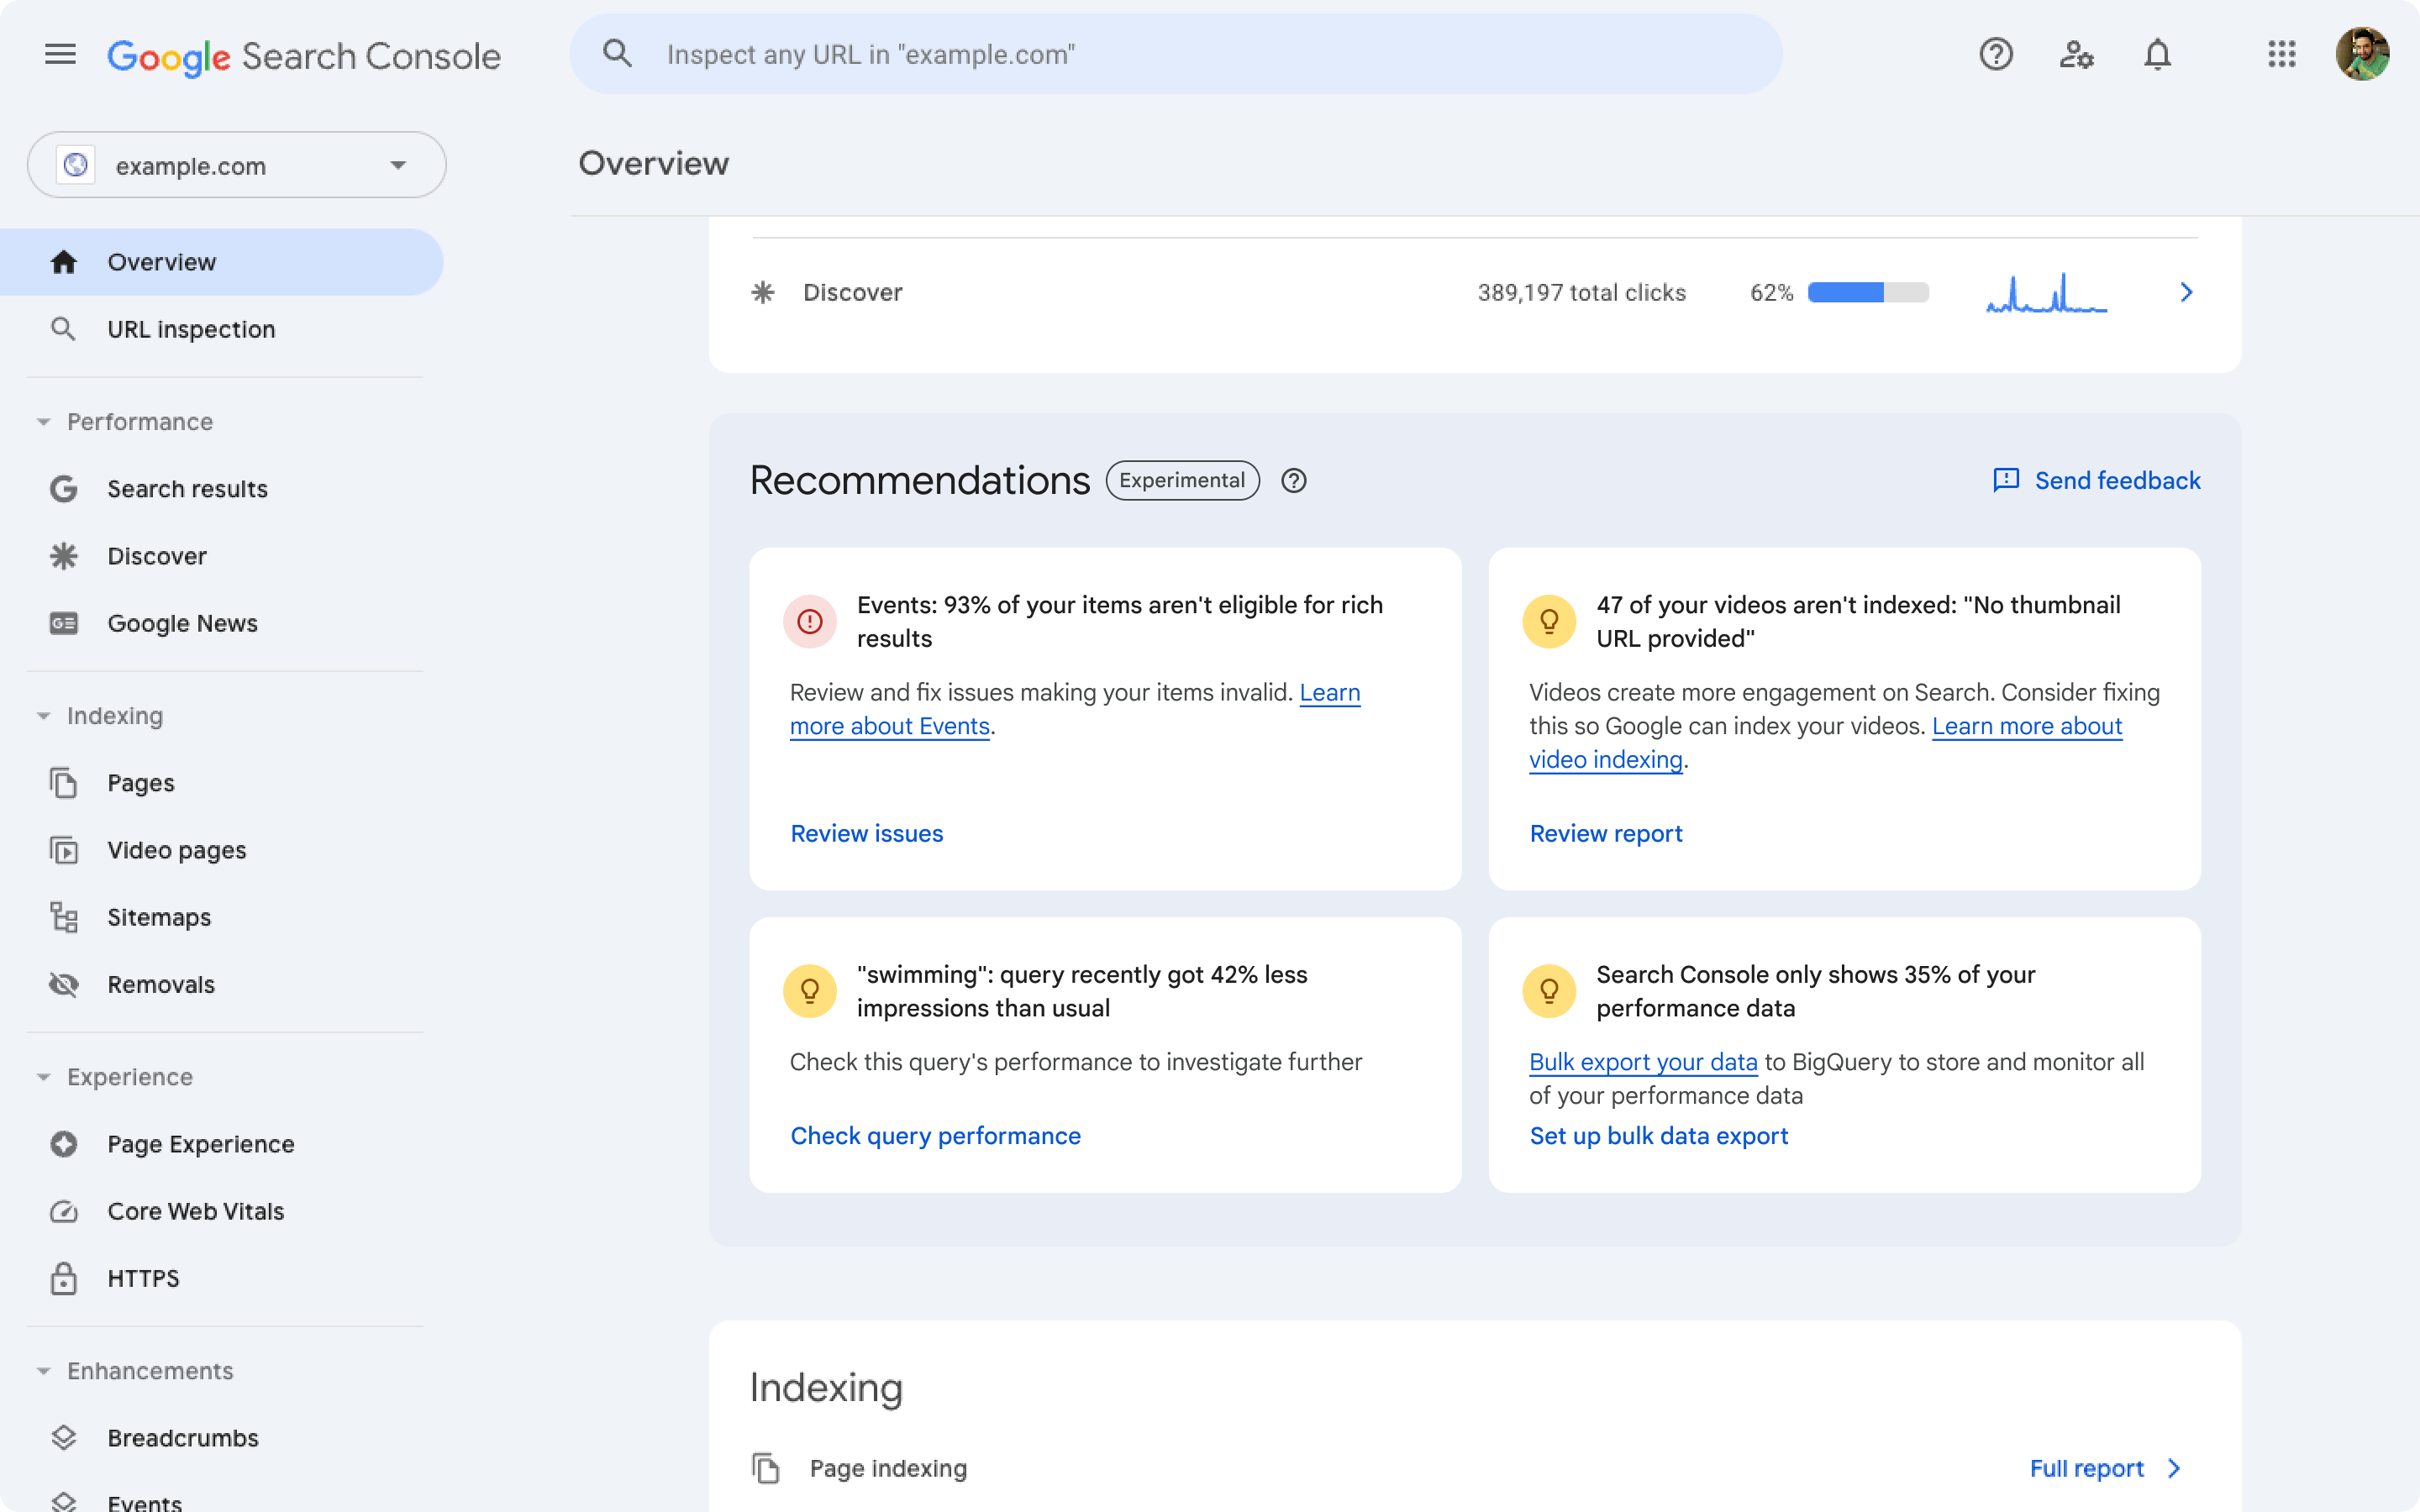Click the Bulk export your data link
This screenshot has height=1512, width=2420.
[1643, 1063]
